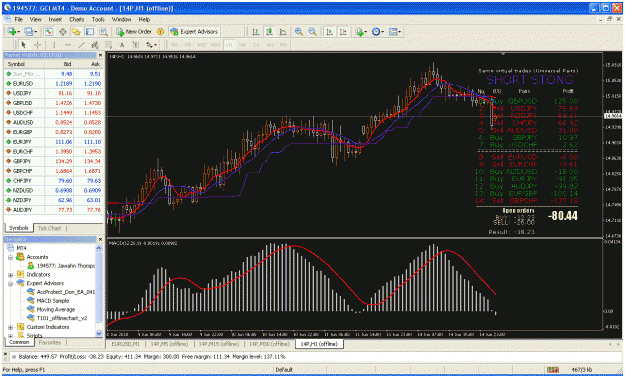Screen dimensions: 625x376
Task: Collapse the Accounts tree node
Action: [x=11, y=257]
